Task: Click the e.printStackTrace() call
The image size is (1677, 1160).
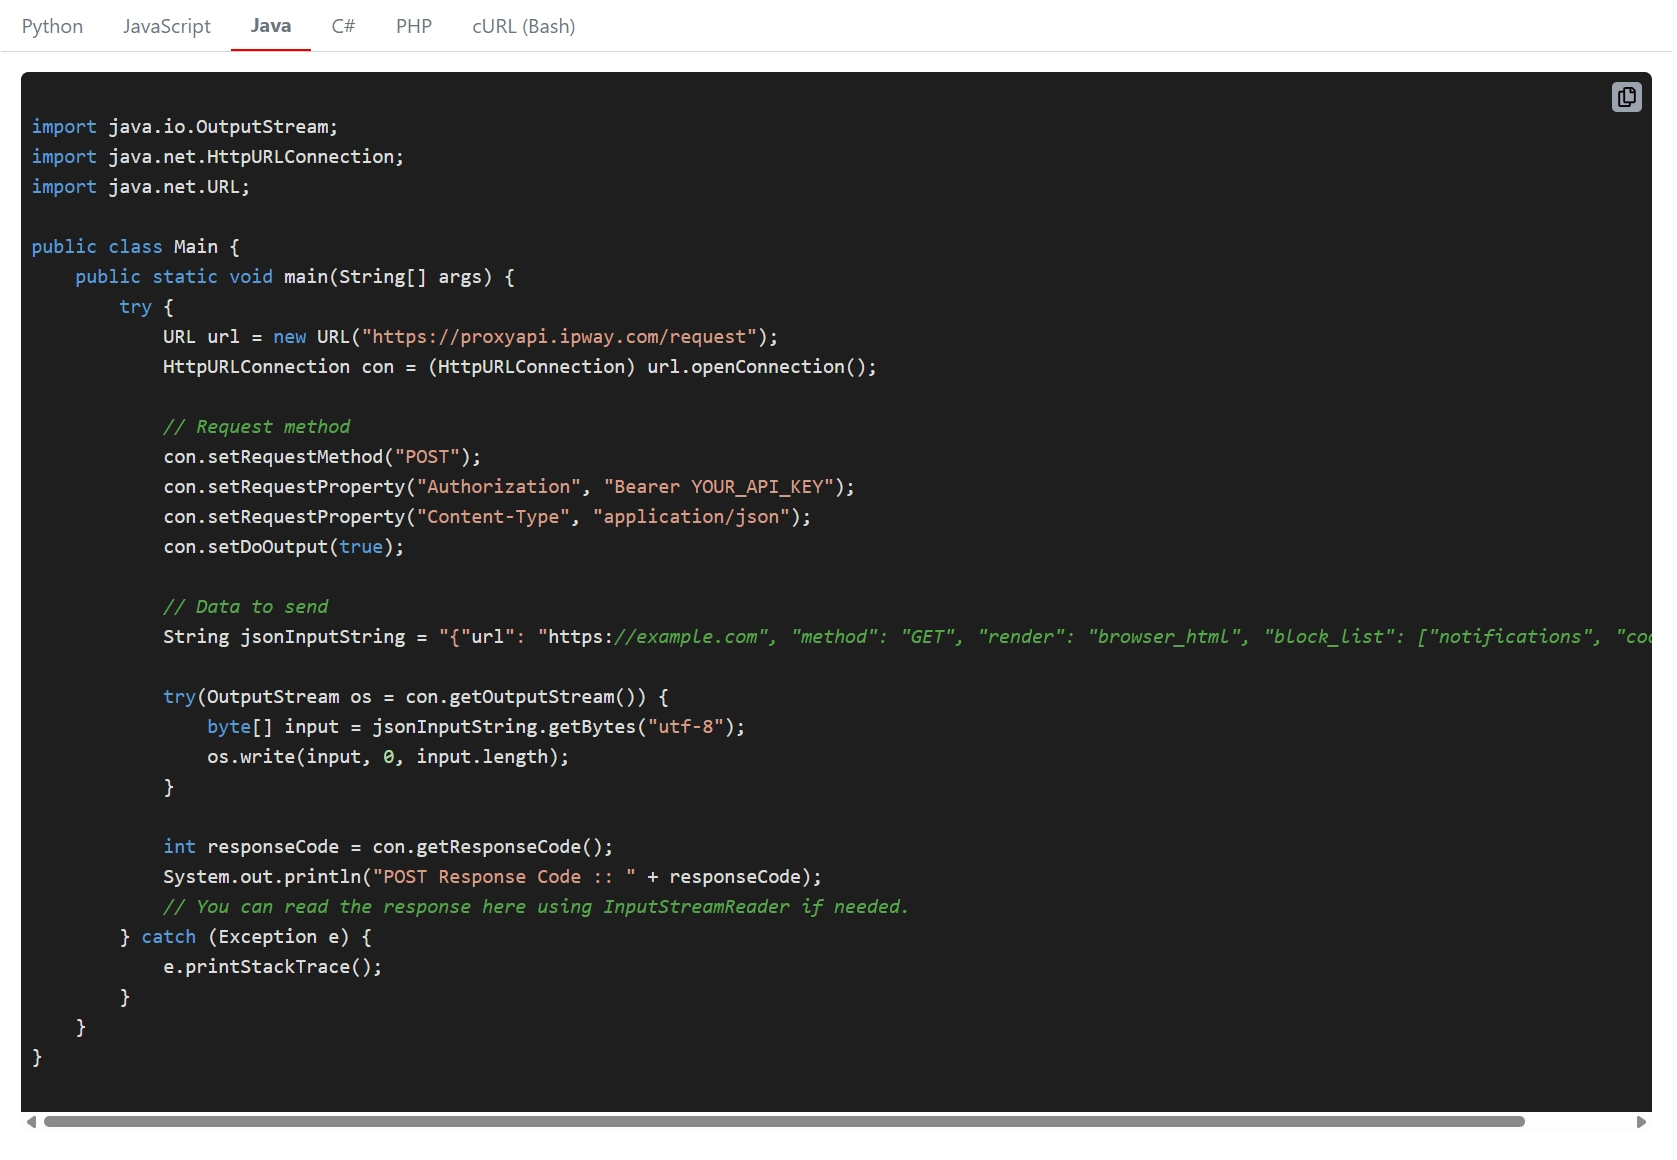Action: (x=272, y=967)
